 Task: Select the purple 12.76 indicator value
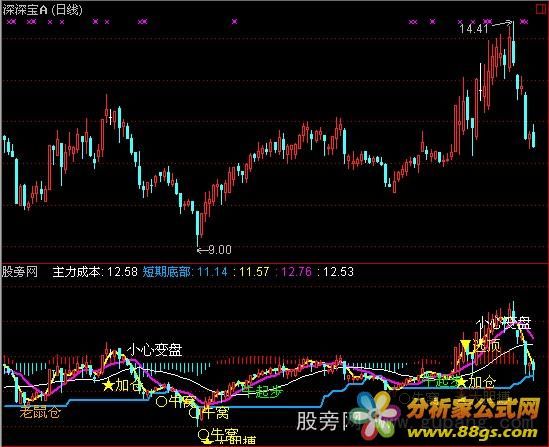coord(296,272)
